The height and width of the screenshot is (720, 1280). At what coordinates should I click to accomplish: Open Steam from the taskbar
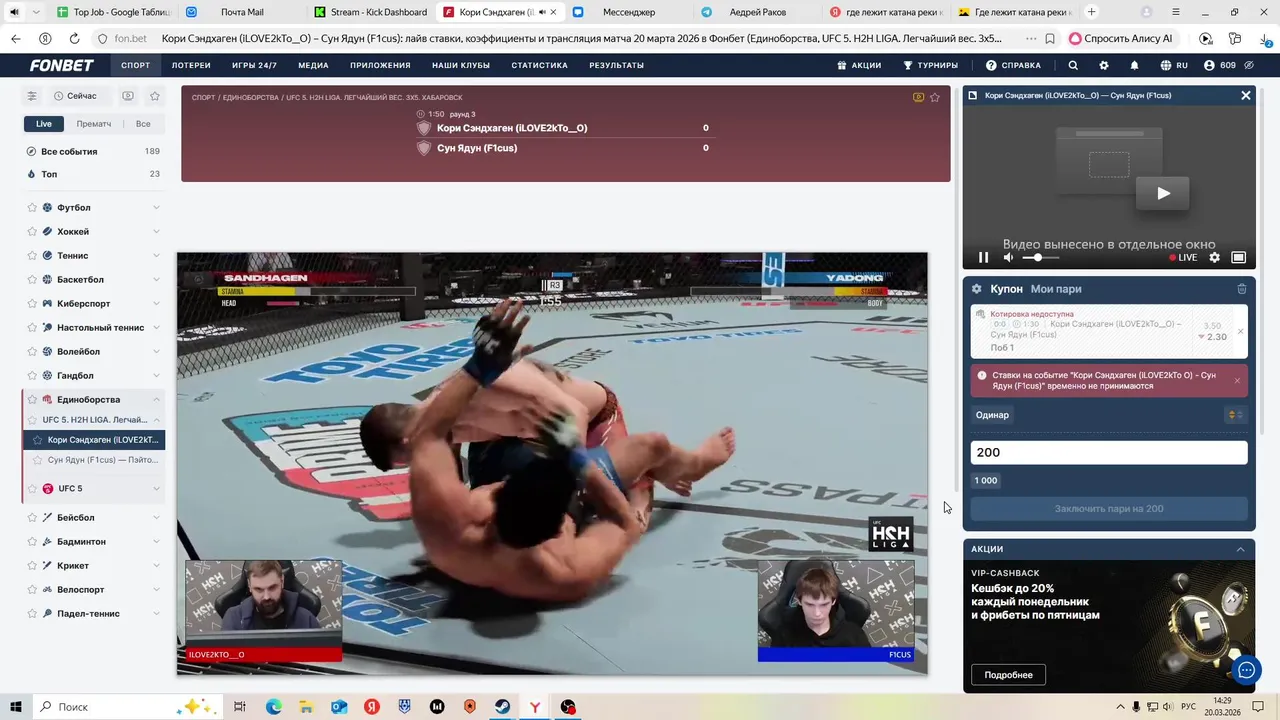(502, 707)
